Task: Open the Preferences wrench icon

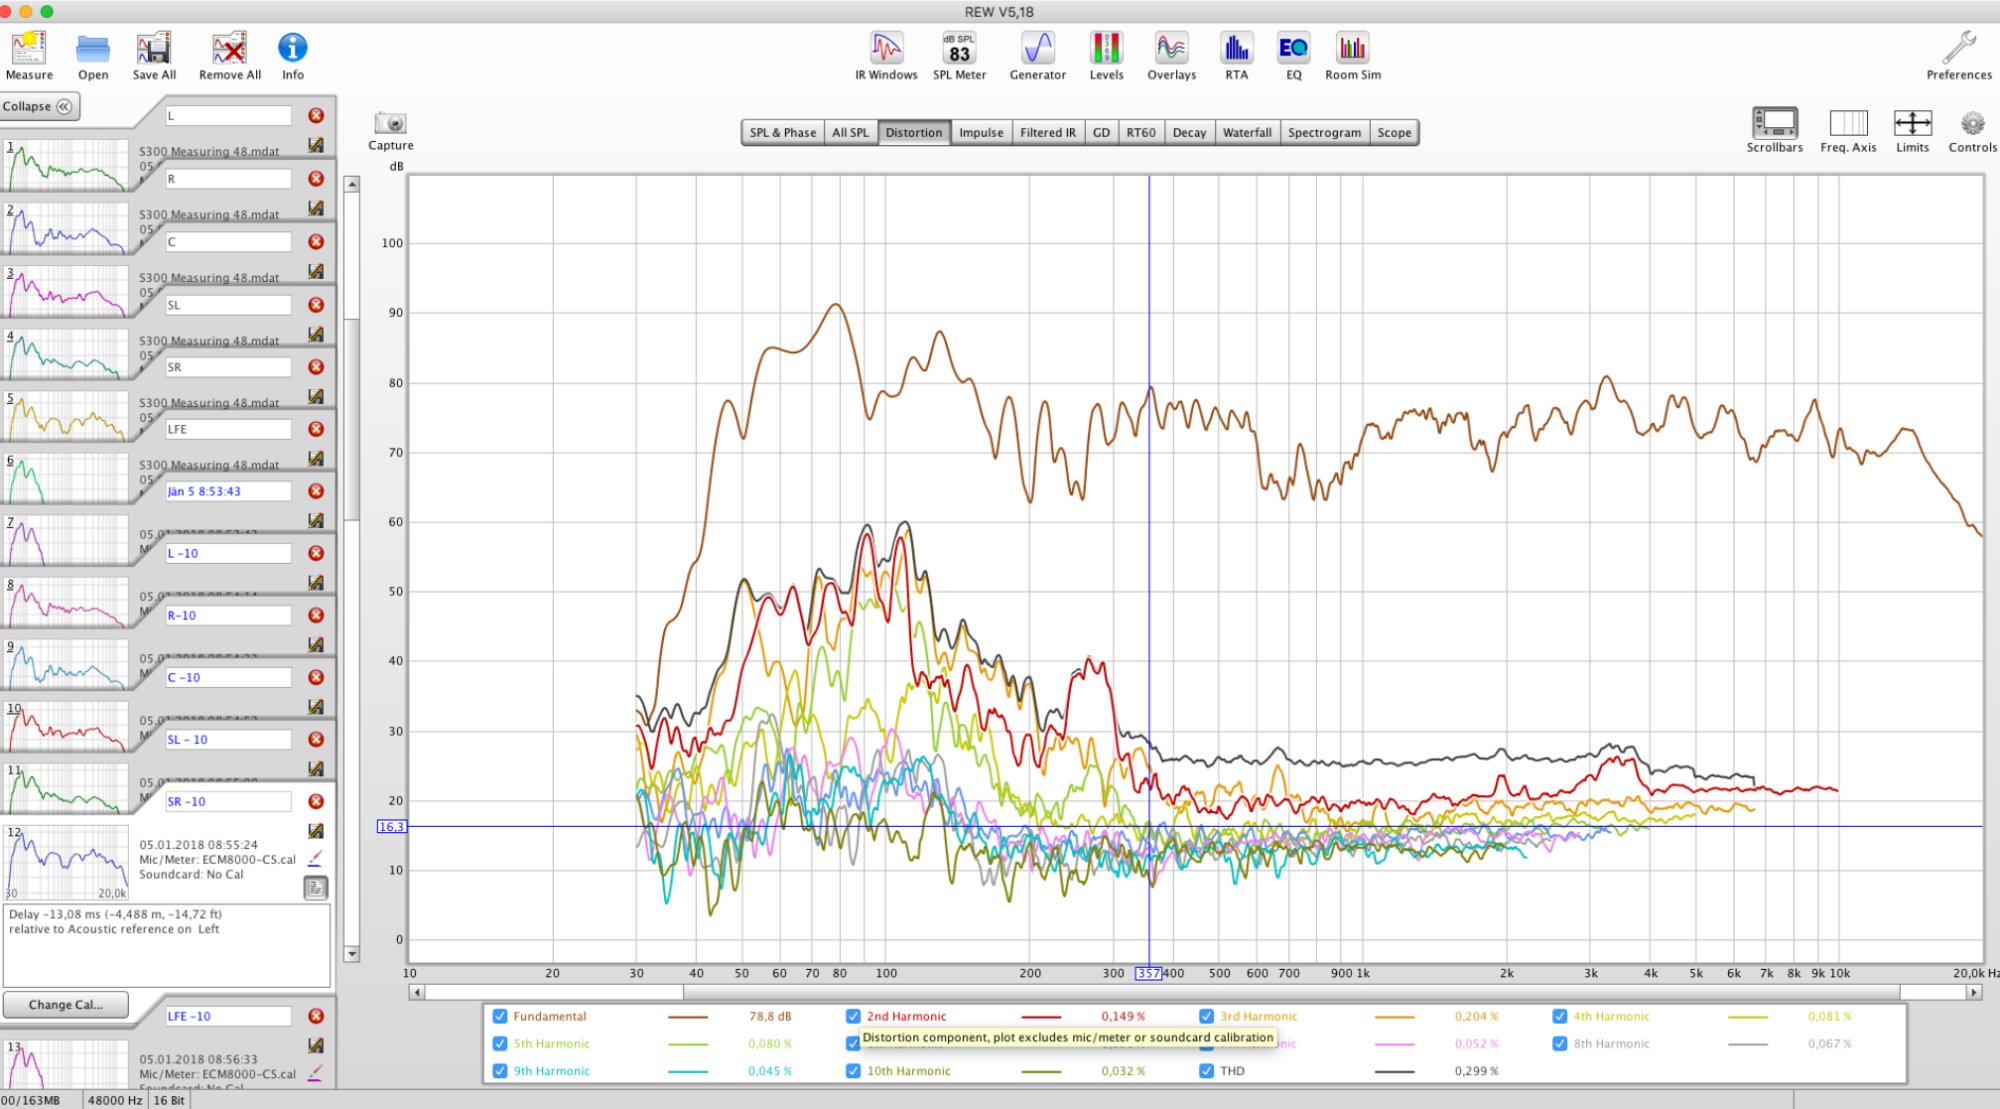Action: 1958,49
